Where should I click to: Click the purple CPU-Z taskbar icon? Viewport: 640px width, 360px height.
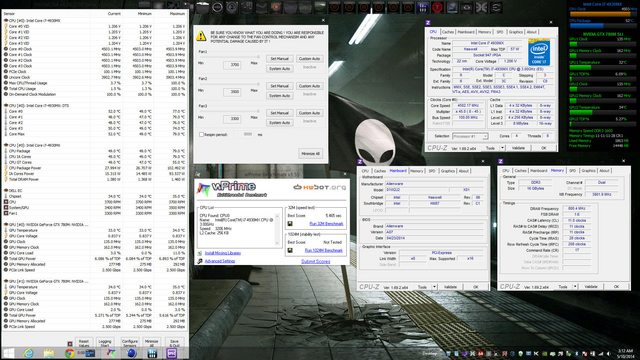[x=172, y=353]
